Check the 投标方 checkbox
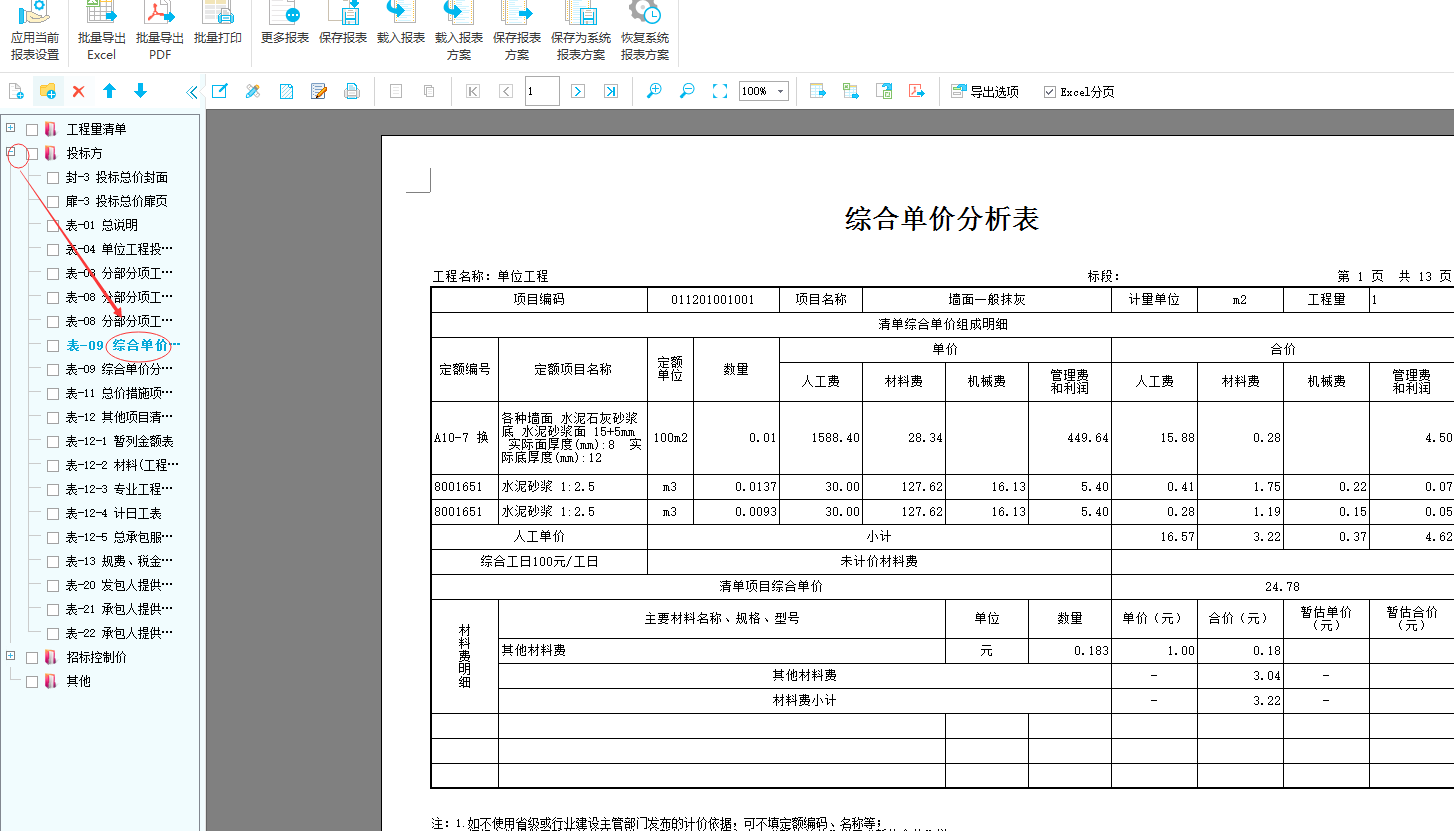This screenshot has height=831, width=1454. click(x=32, y=153)
